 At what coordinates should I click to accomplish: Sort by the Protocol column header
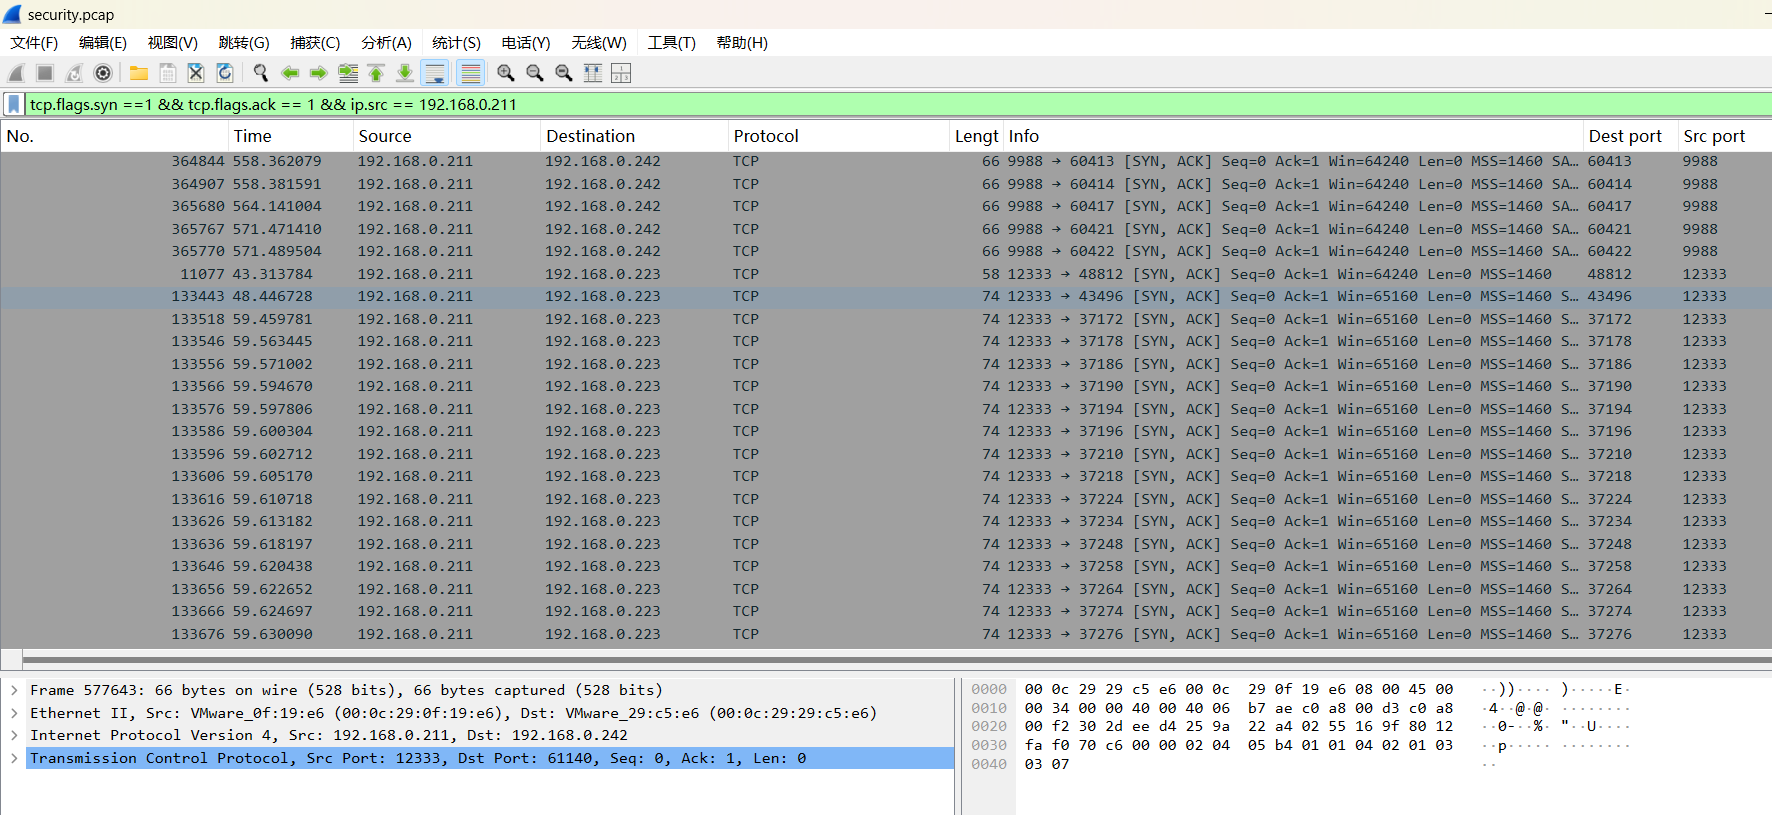click(x=839, y=136)
